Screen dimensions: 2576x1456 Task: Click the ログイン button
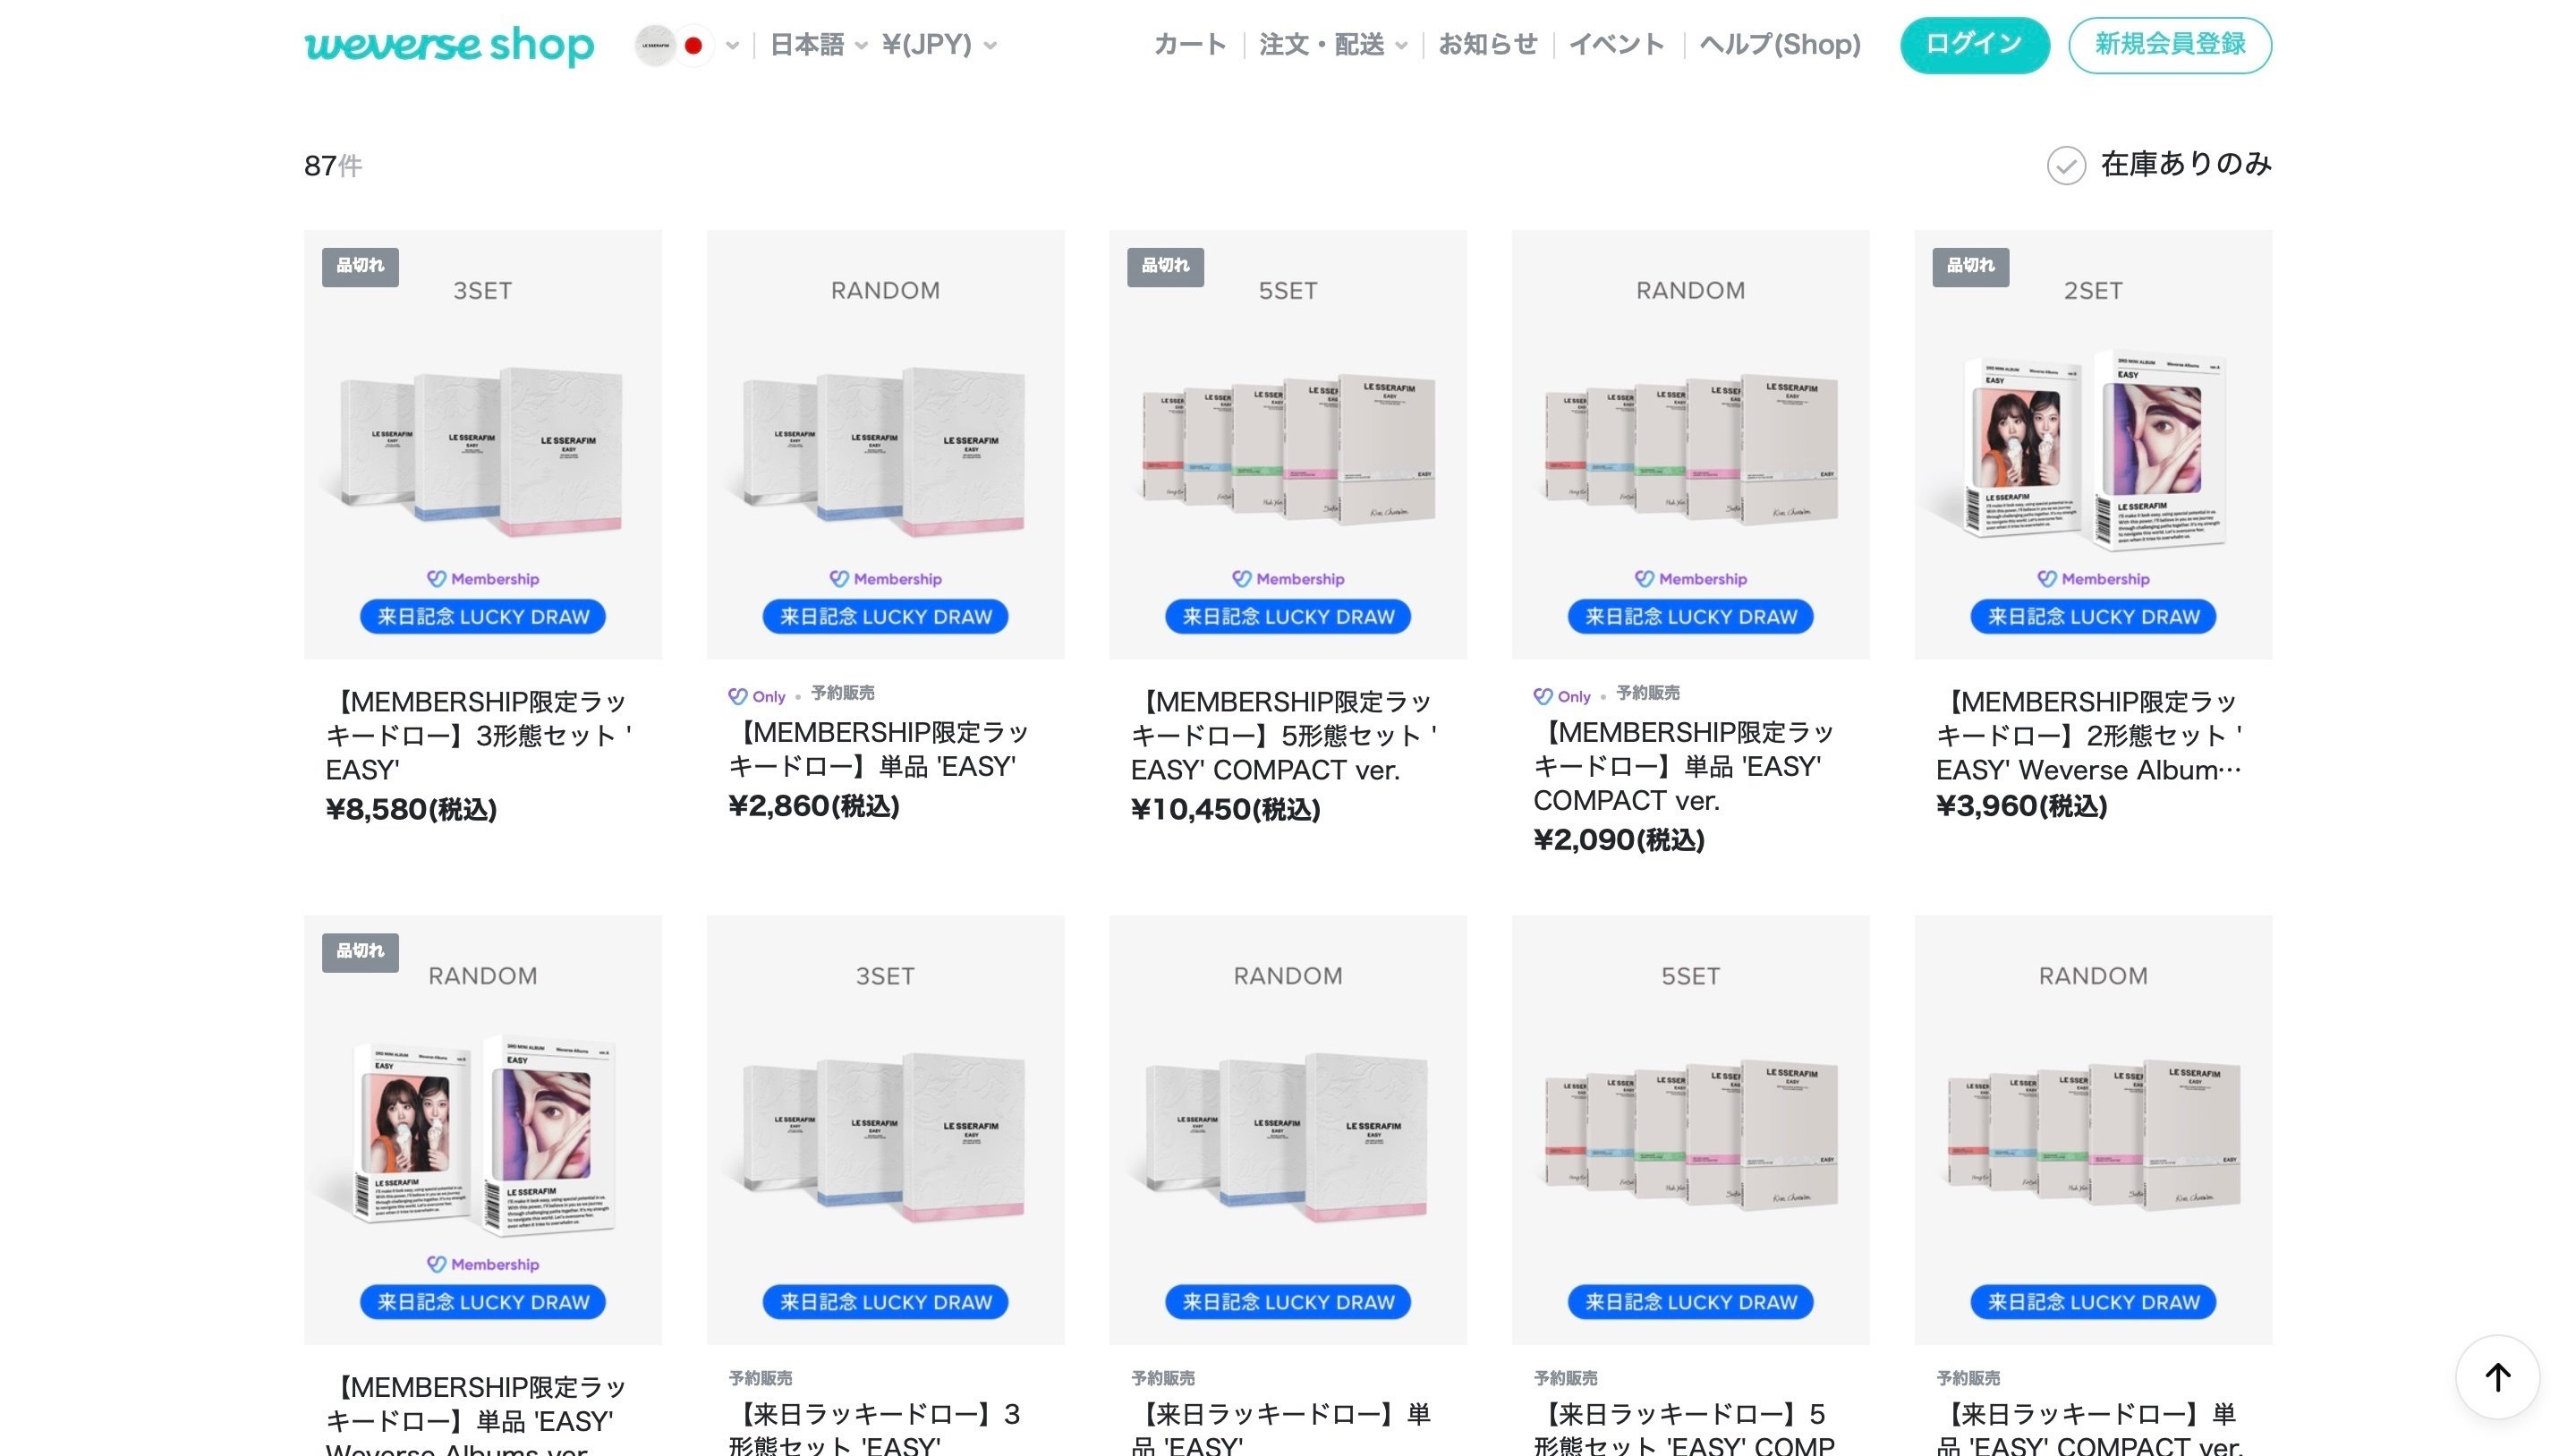pos(1974,45)
